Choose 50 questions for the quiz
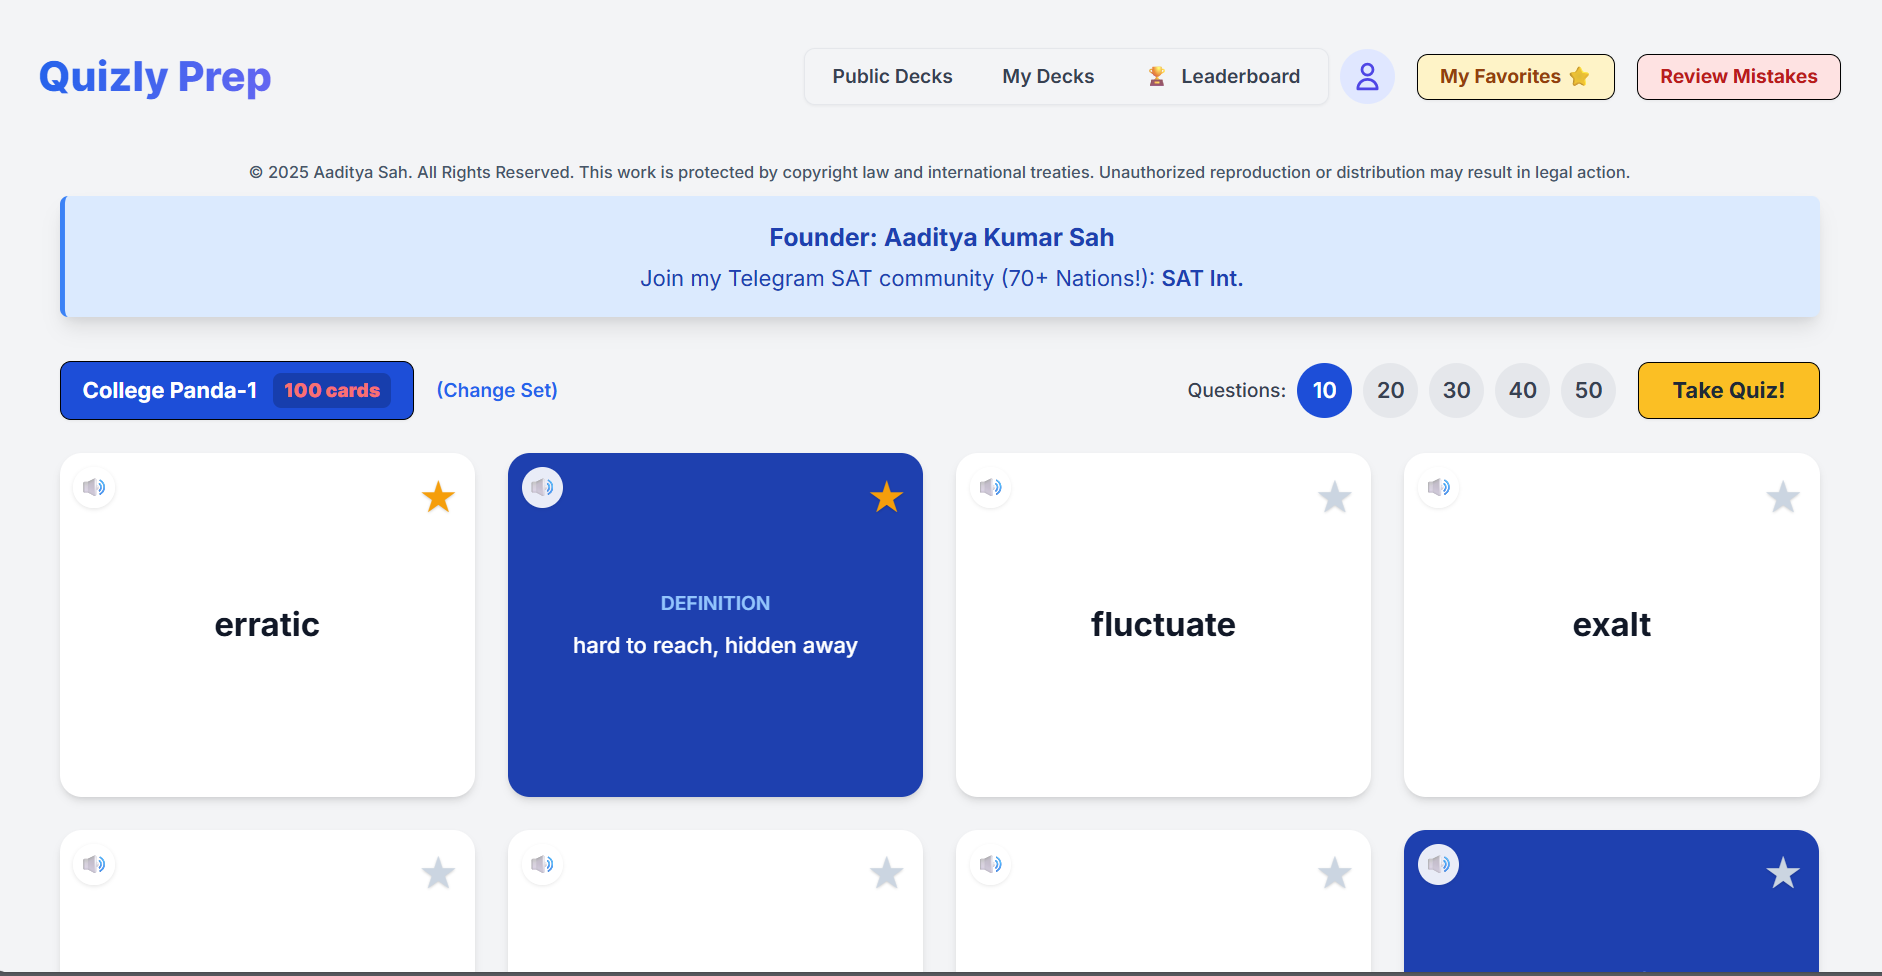This screenshot has height=976, width=1882. (1588, 390)
